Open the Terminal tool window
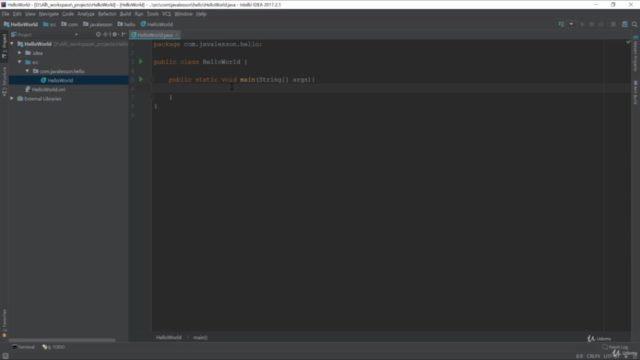Image resolution: width=640 pixels, height=360 pixels. (23, 347)
